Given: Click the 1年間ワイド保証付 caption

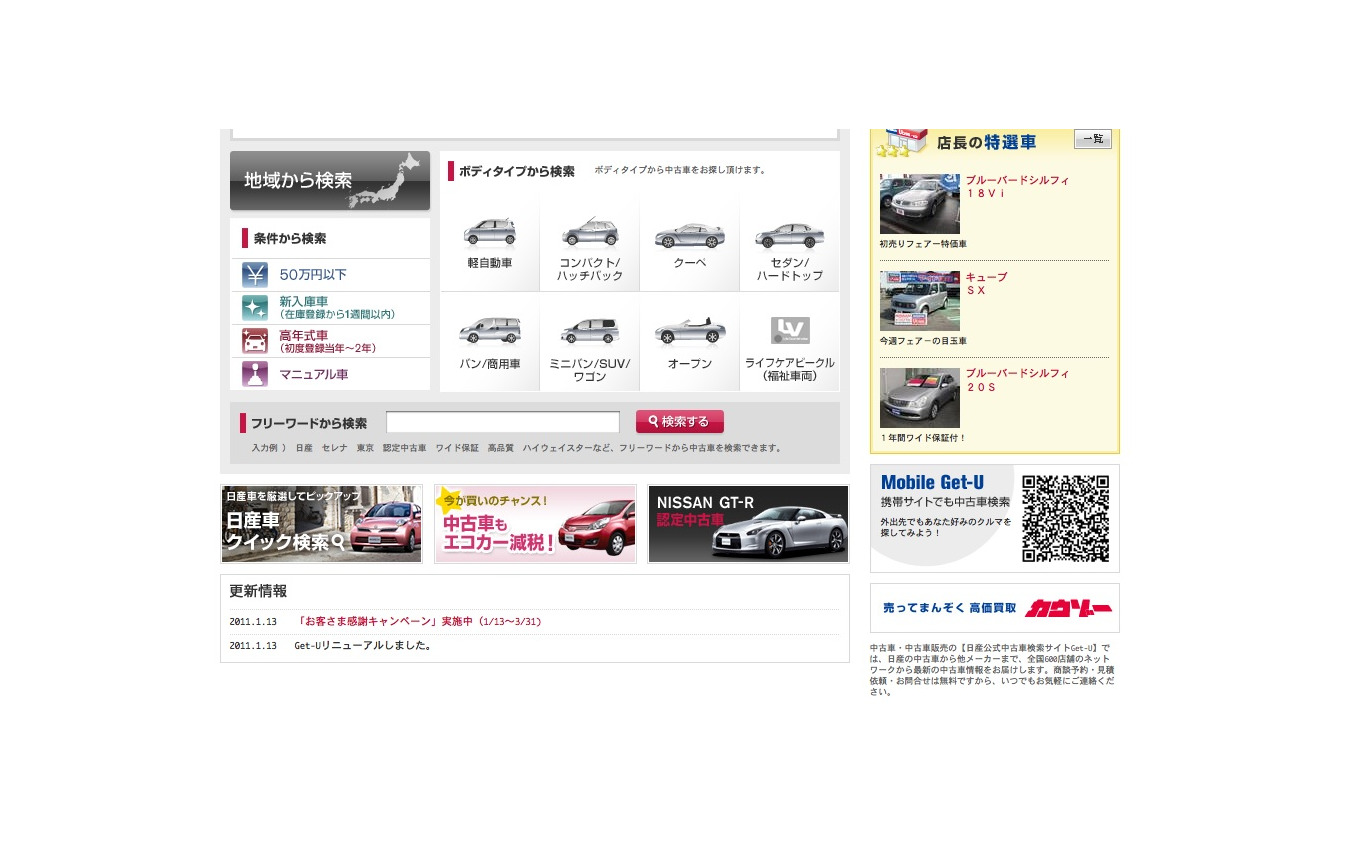Looking at the screenshot, I should point(924,438).
